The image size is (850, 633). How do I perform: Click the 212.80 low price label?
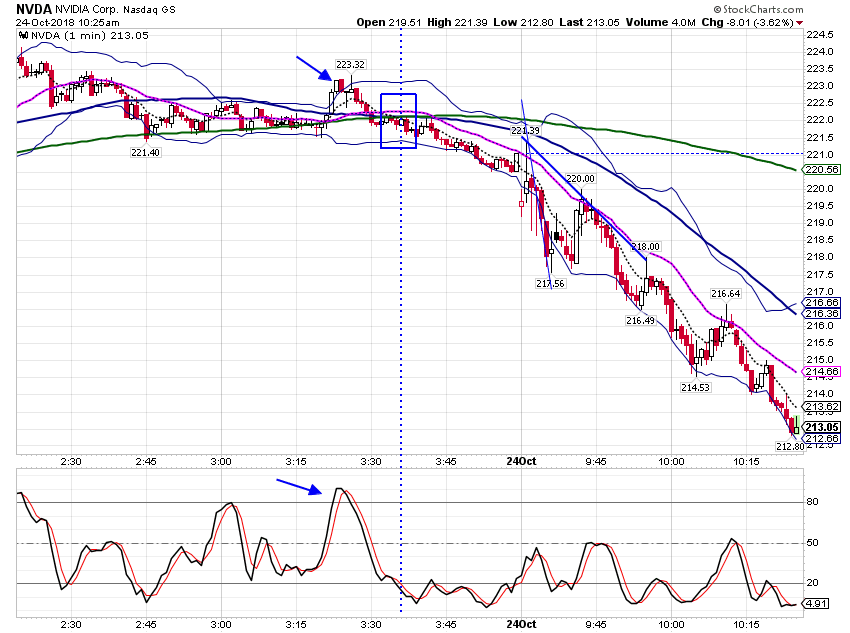click(790, 447)
